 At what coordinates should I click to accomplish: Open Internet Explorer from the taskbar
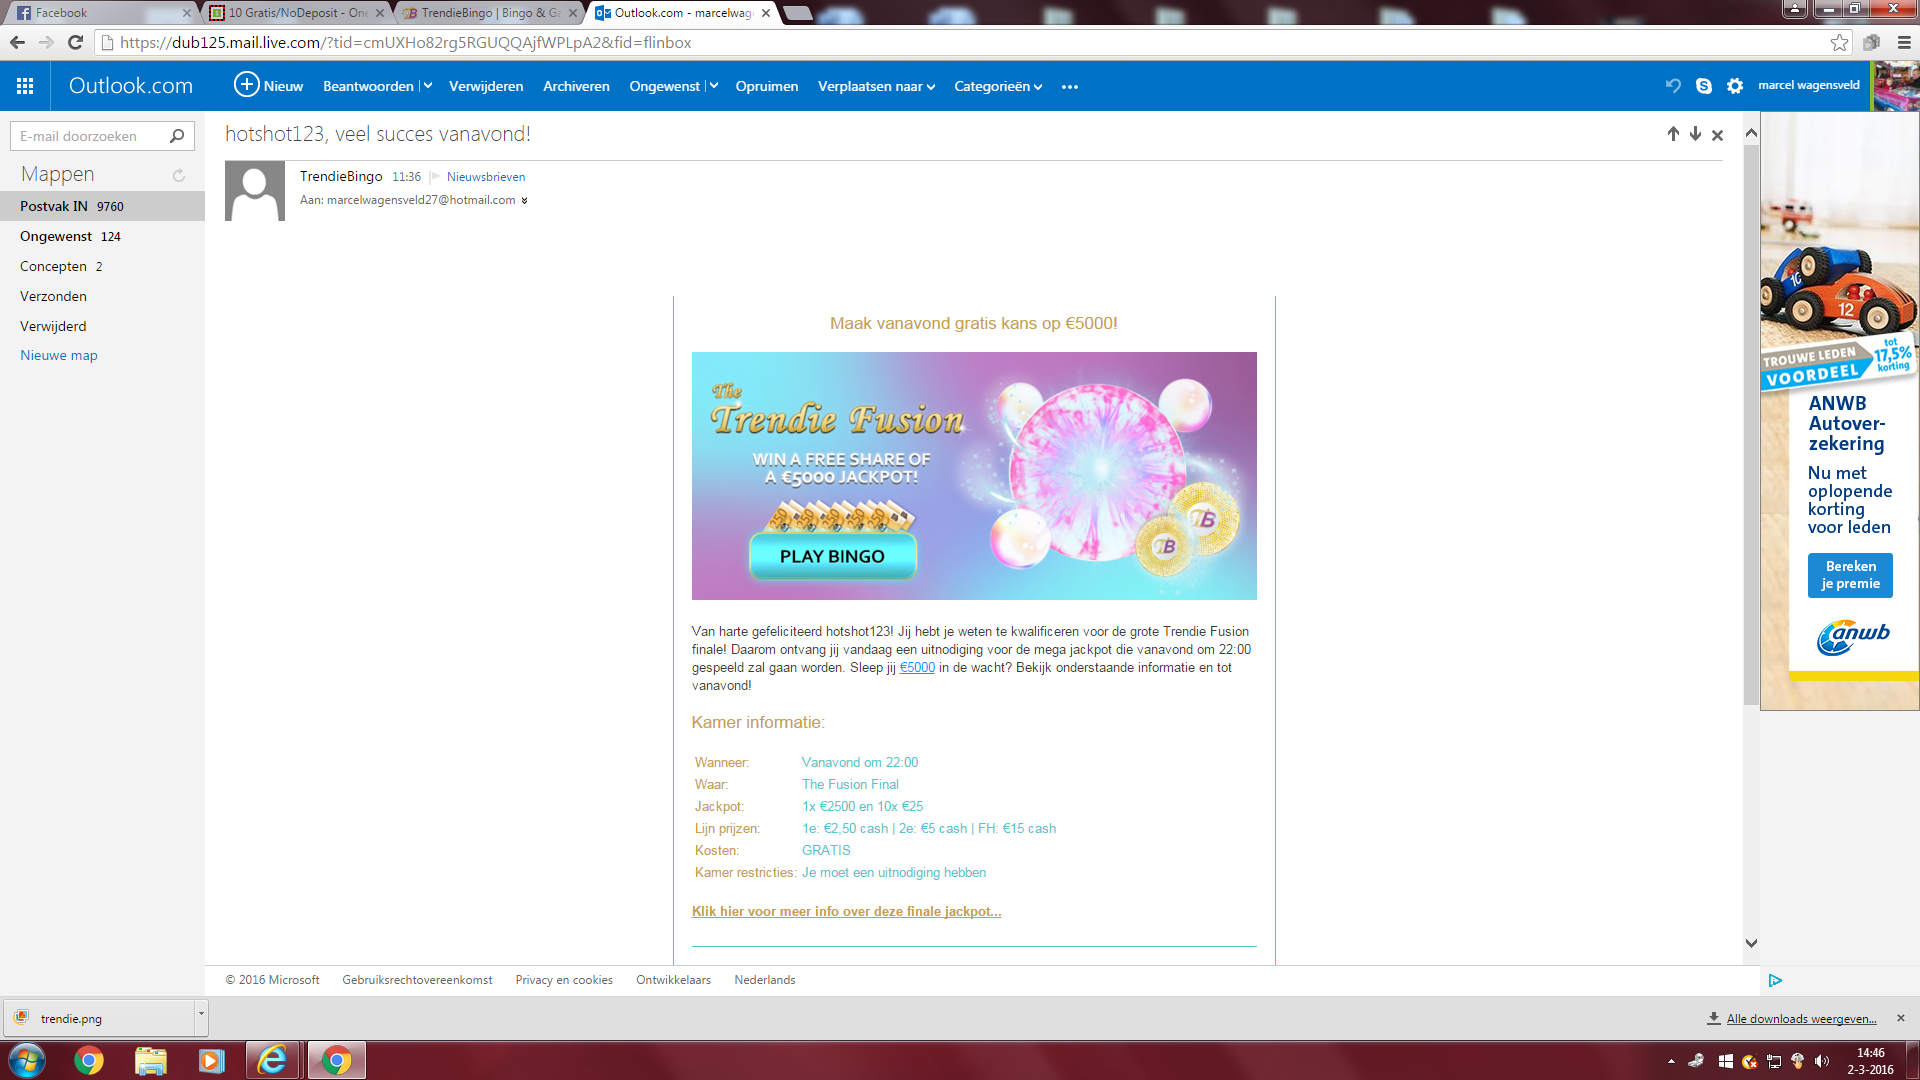point(274,1060)
